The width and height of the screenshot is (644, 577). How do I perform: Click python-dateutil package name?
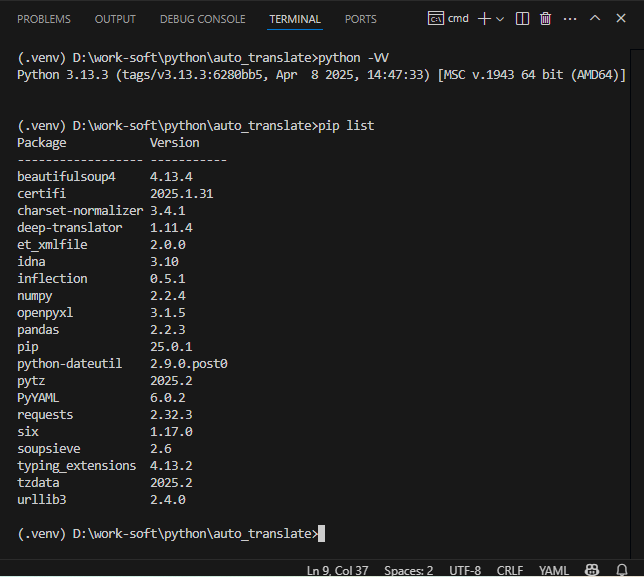69,363
